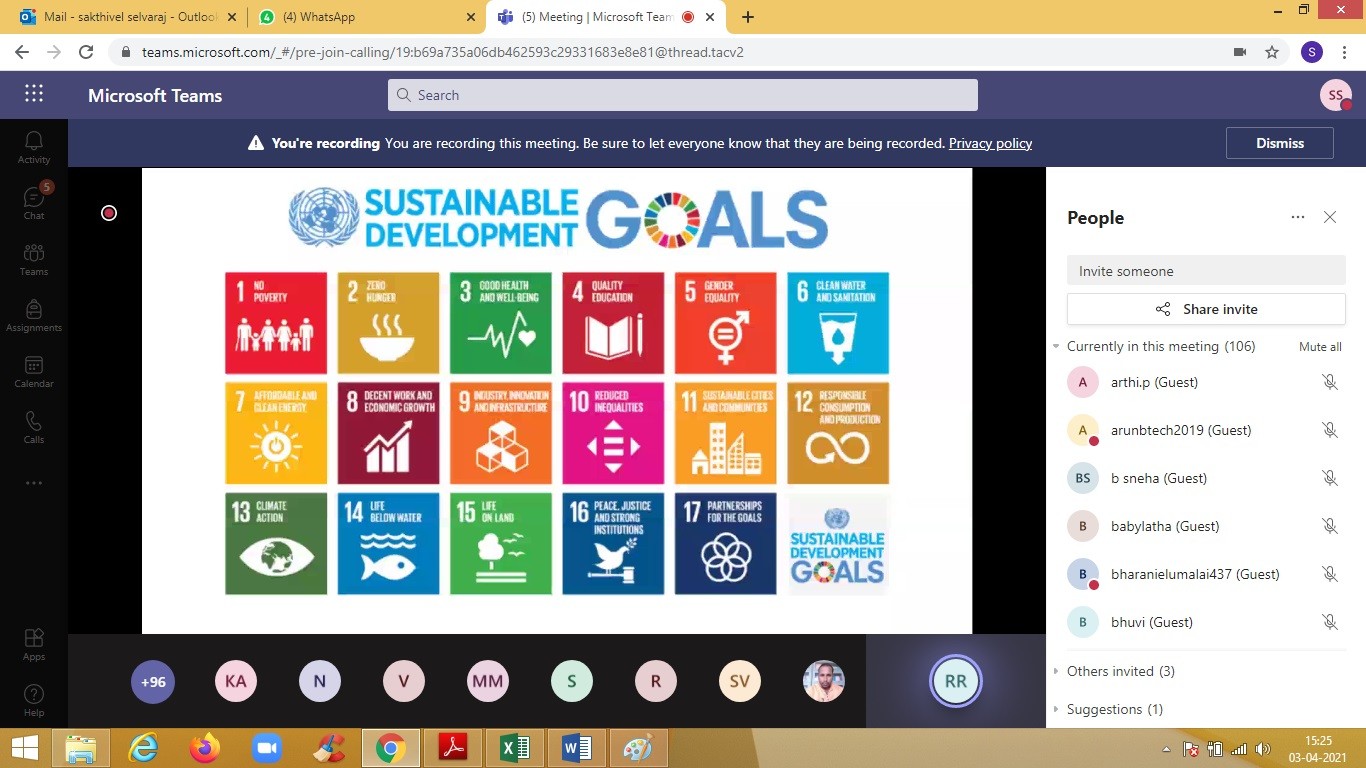This screenshot has height=768, width=1366.
Task: Toggle microphone for arthi.p guest
Action: [1329, 382]
